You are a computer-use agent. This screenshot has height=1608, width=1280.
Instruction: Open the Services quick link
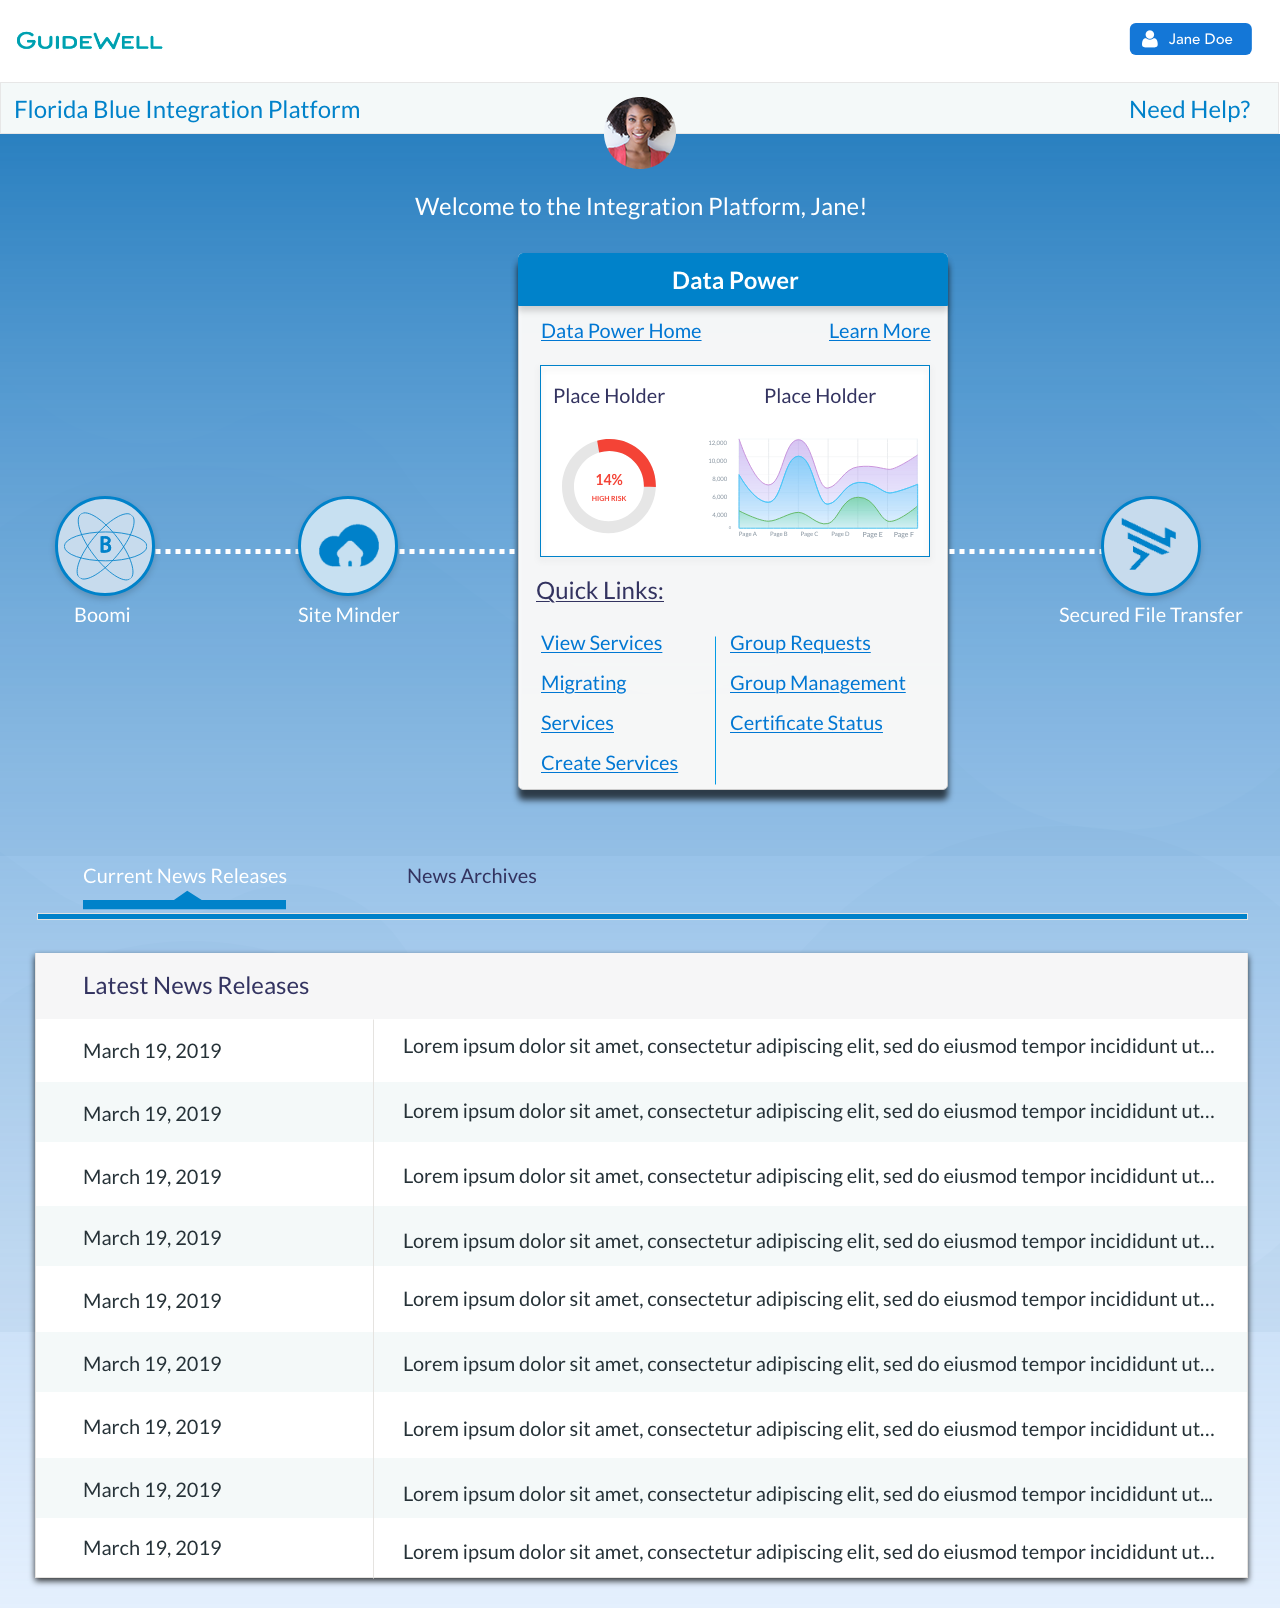(577, 723)
